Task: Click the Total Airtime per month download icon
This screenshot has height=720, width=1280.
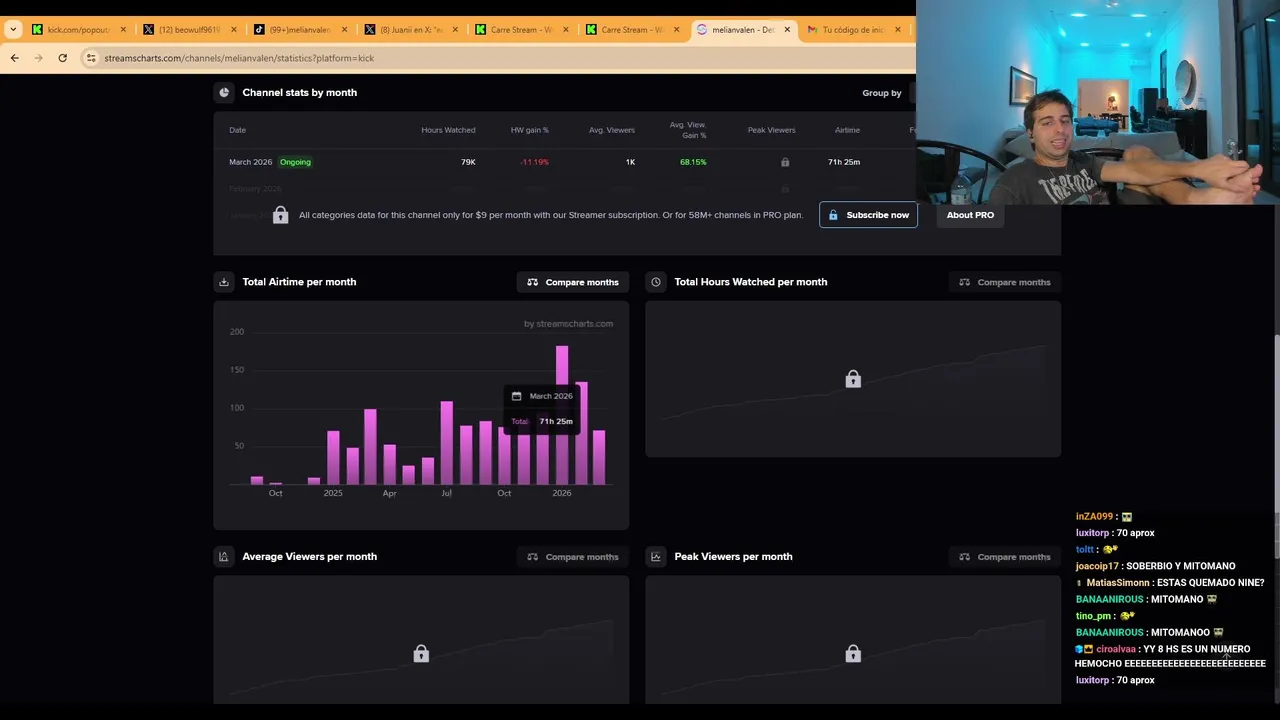Action: 224,282
